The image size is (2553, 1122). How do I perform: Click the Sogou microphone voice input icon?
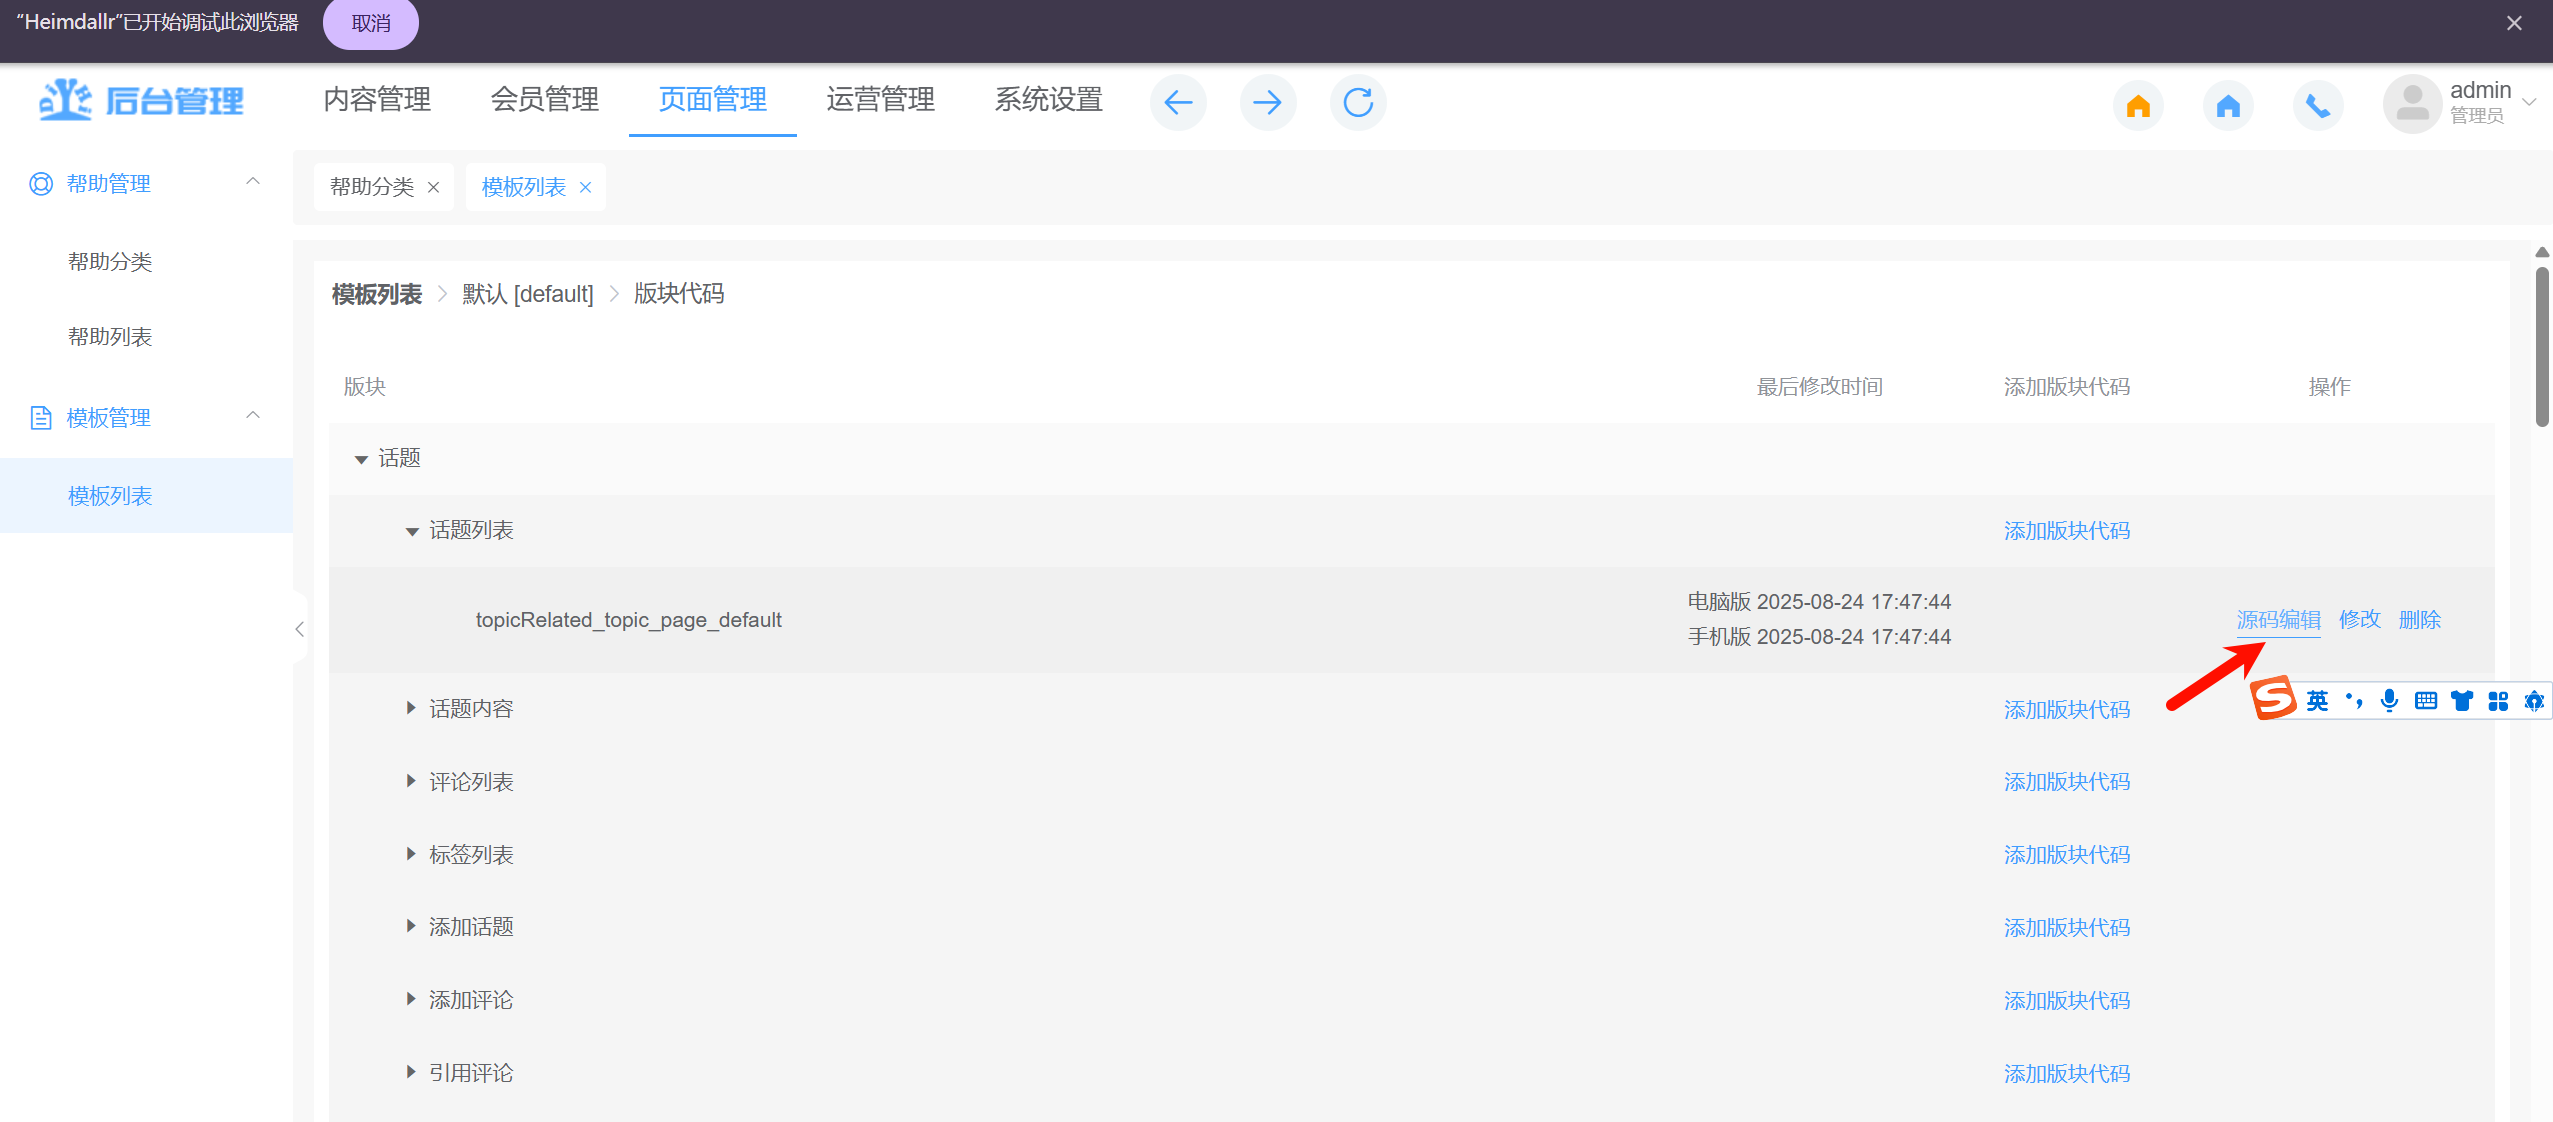[x=2389, y=700]
